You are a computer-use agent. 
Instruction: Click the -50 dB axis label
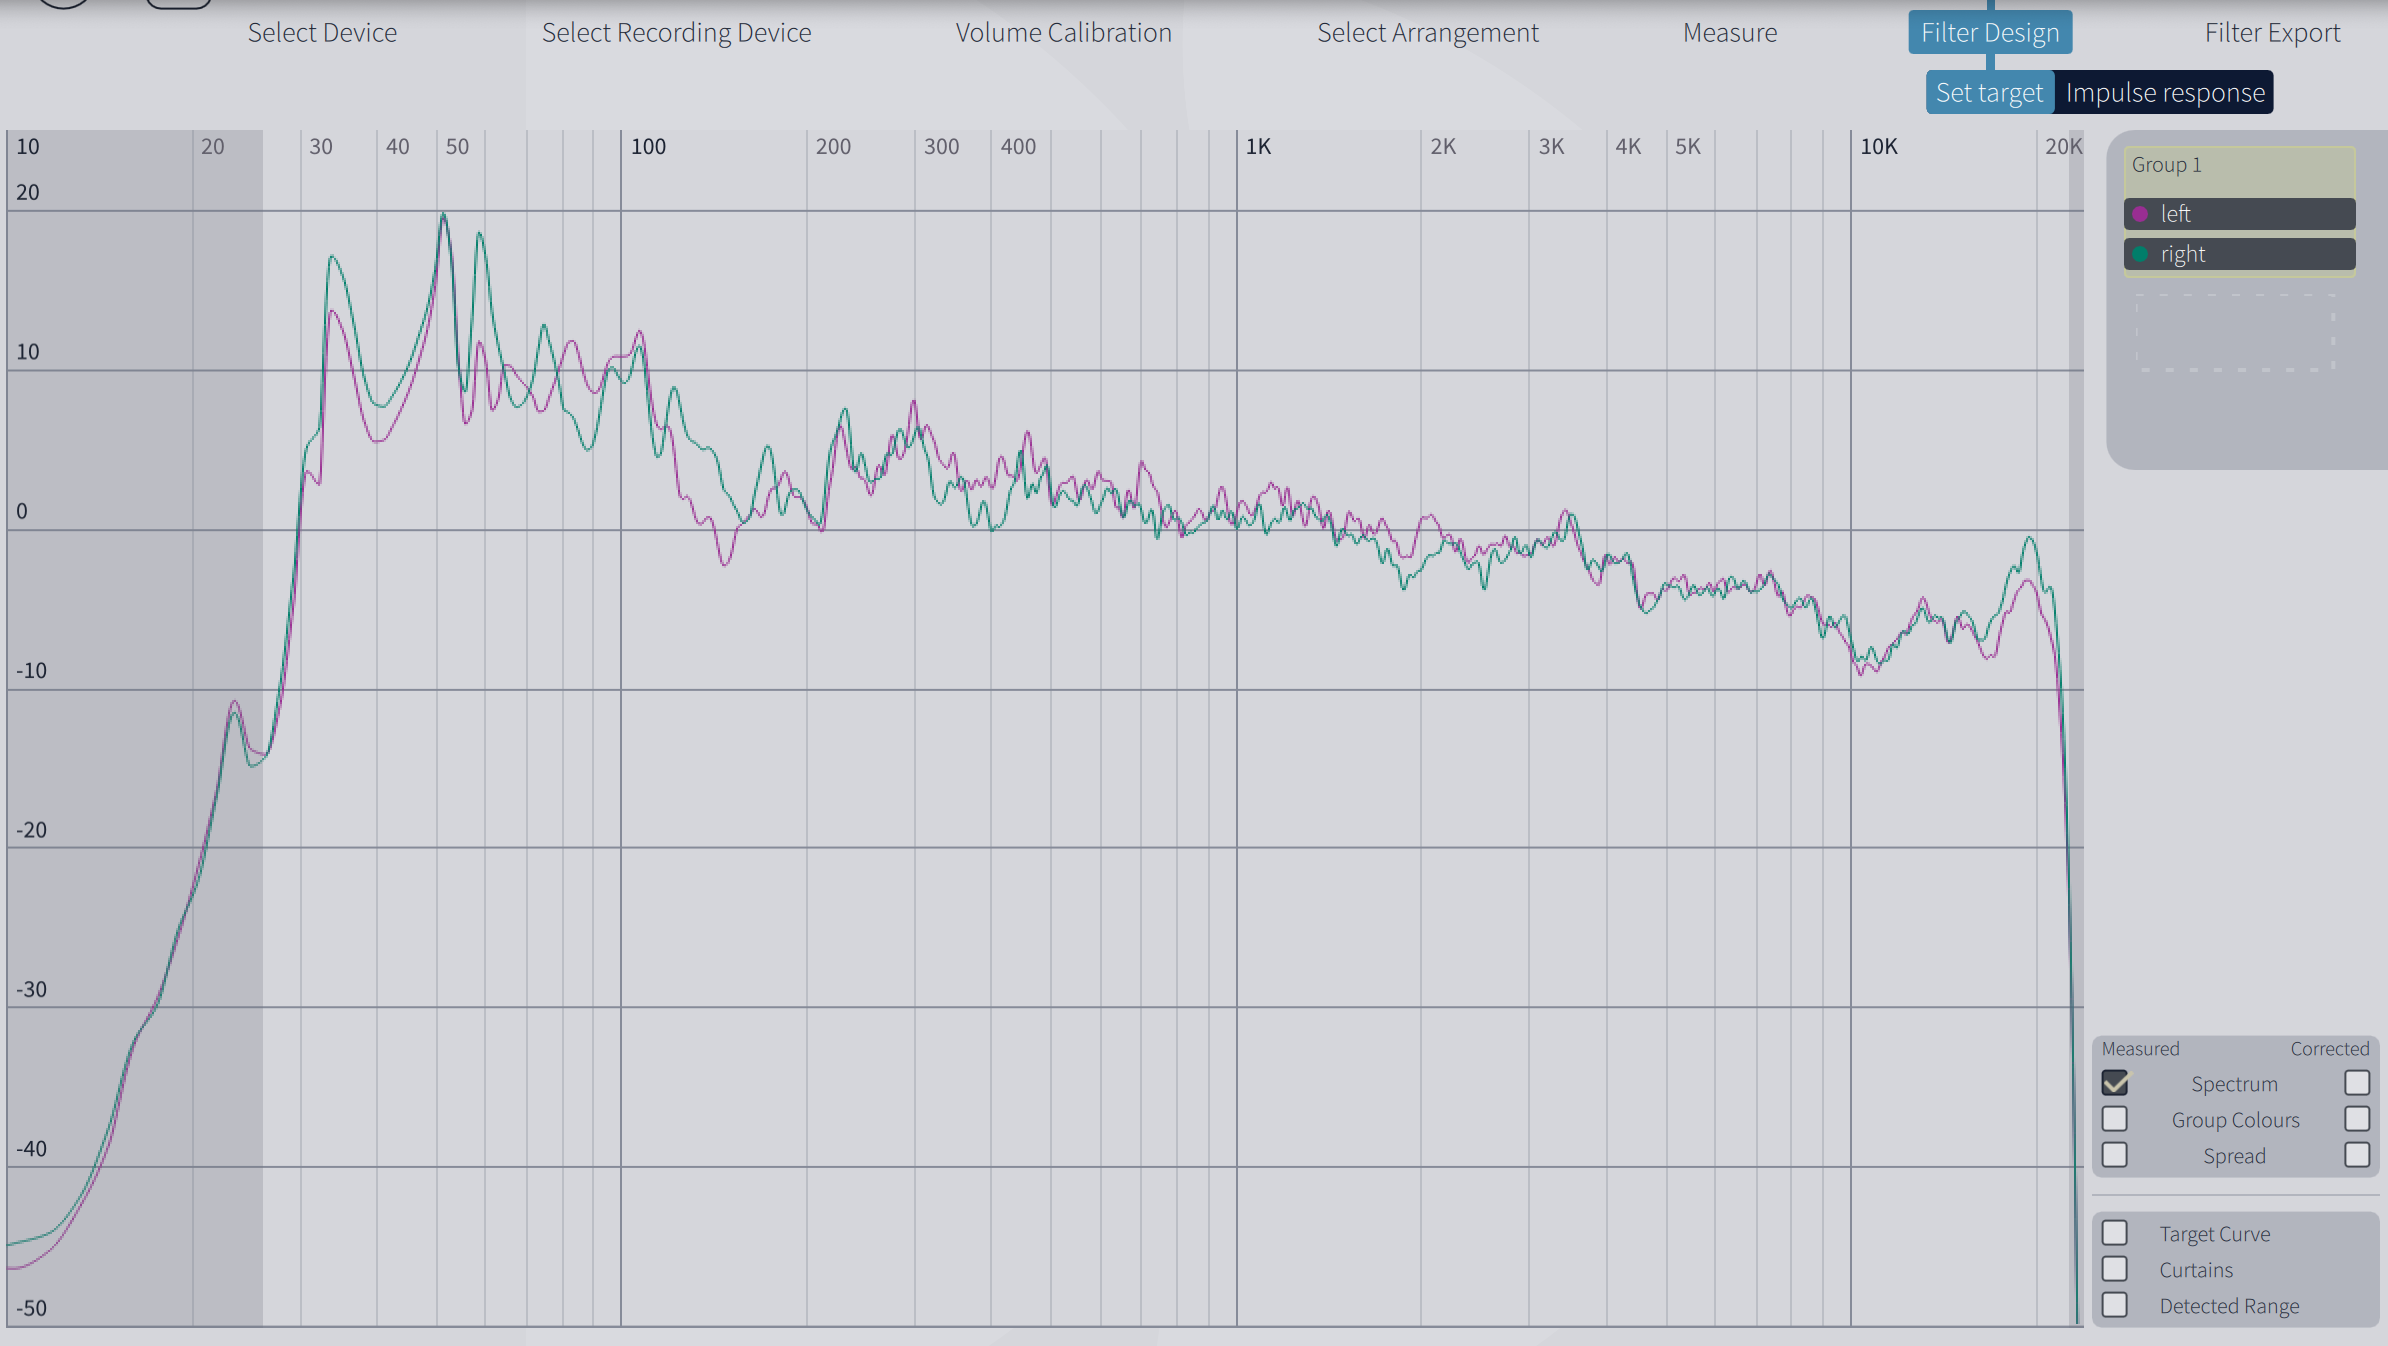pos(31,1308)
